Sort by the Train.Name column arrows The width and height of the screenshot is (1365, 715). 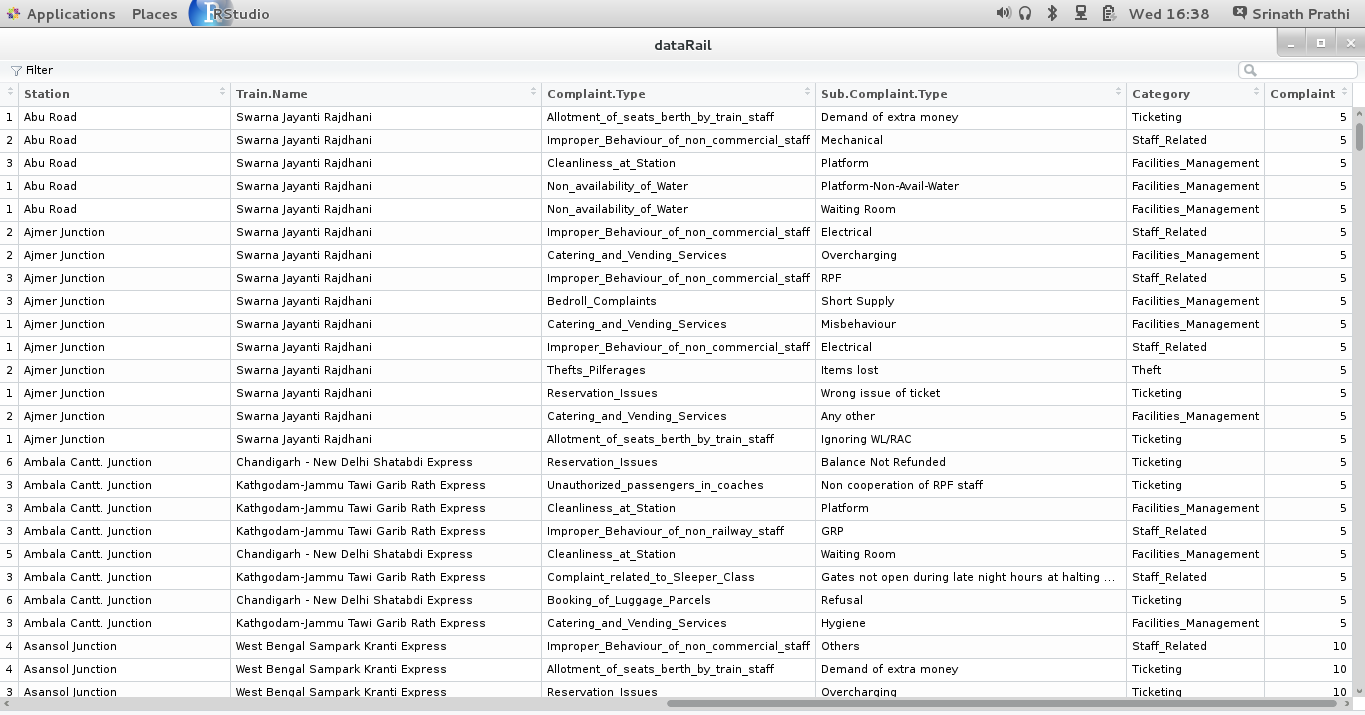point(533,93)
